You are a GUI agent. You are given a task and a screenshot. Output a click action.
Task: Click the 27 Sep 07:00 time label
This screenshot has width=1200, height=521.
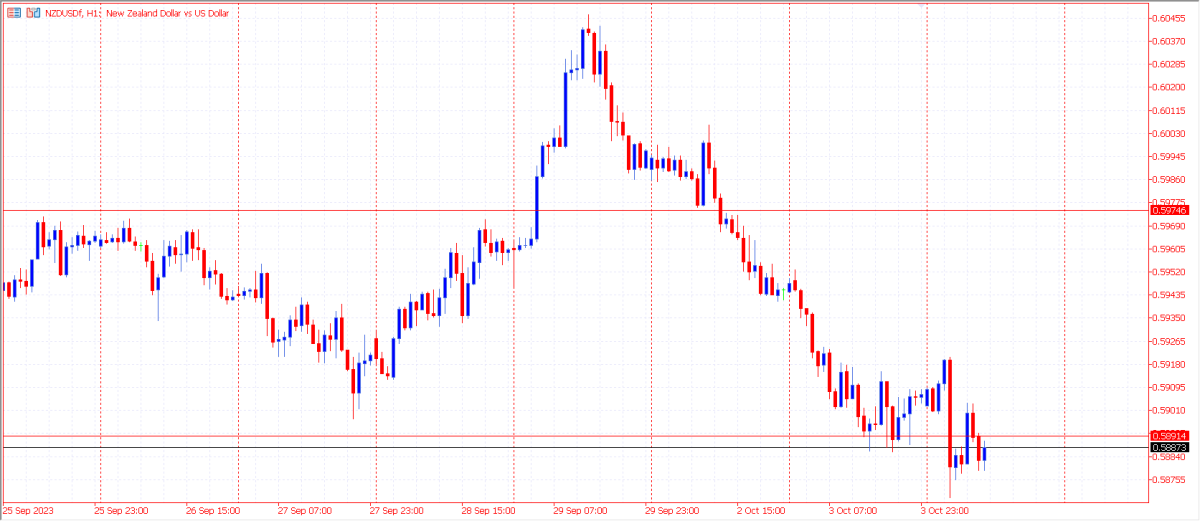(305, 510)
